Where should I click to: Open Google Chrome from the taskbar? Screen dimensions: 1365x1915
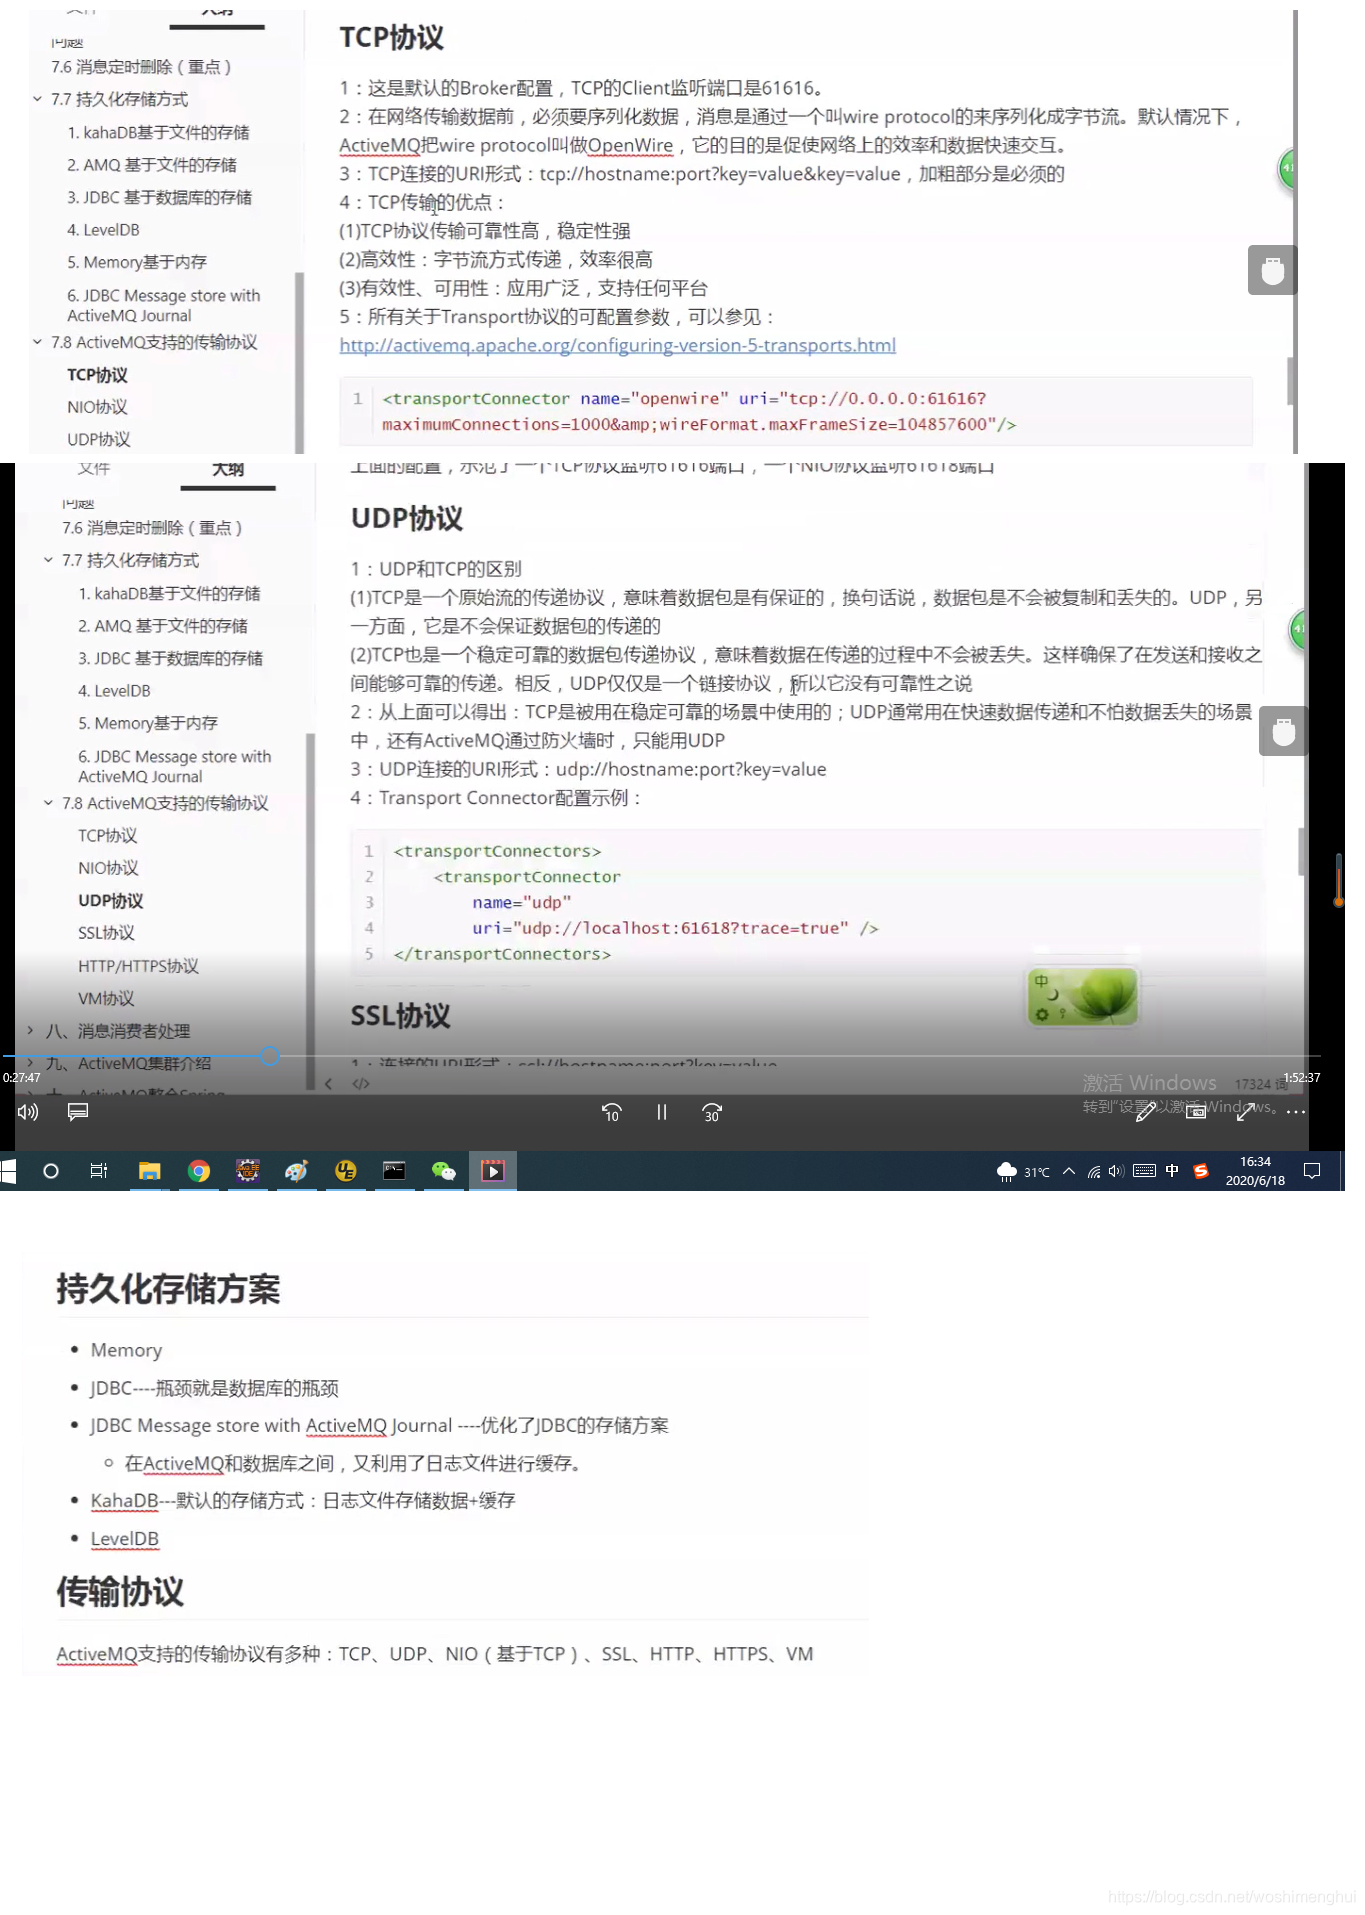pos(199,1171)
